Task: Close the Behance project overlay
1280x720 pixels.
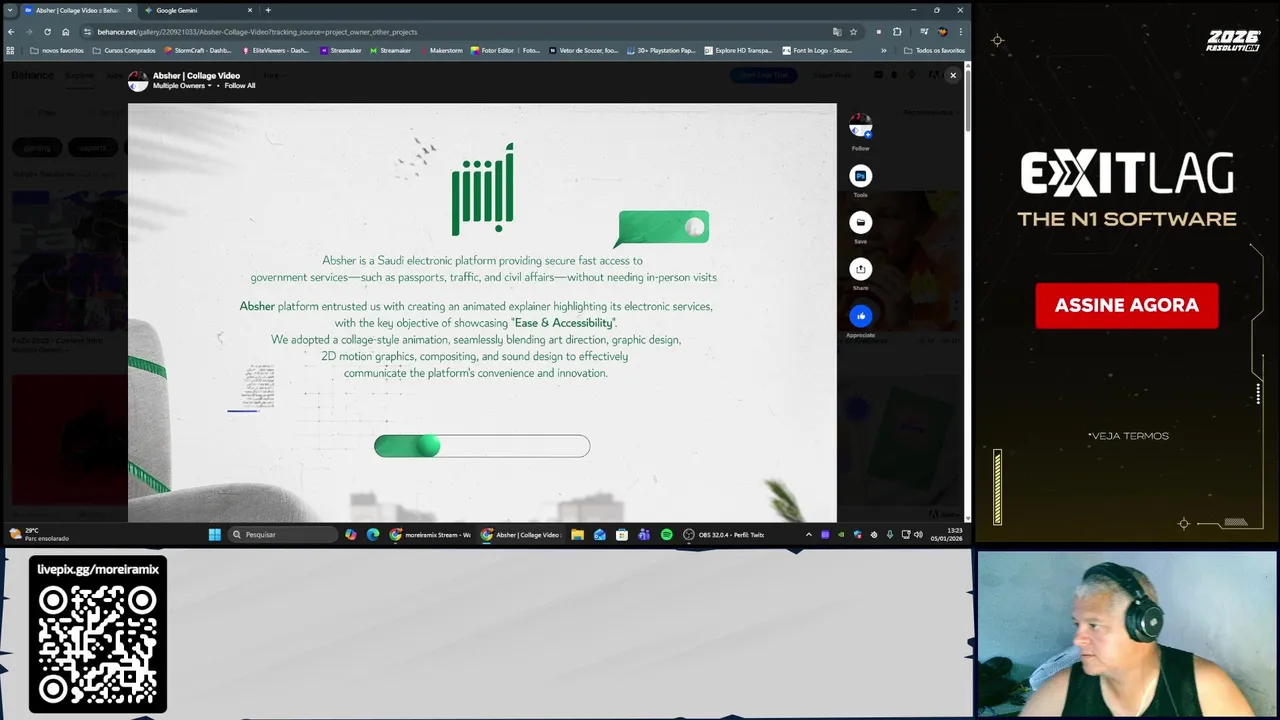Action: click(x=953, y=75)
